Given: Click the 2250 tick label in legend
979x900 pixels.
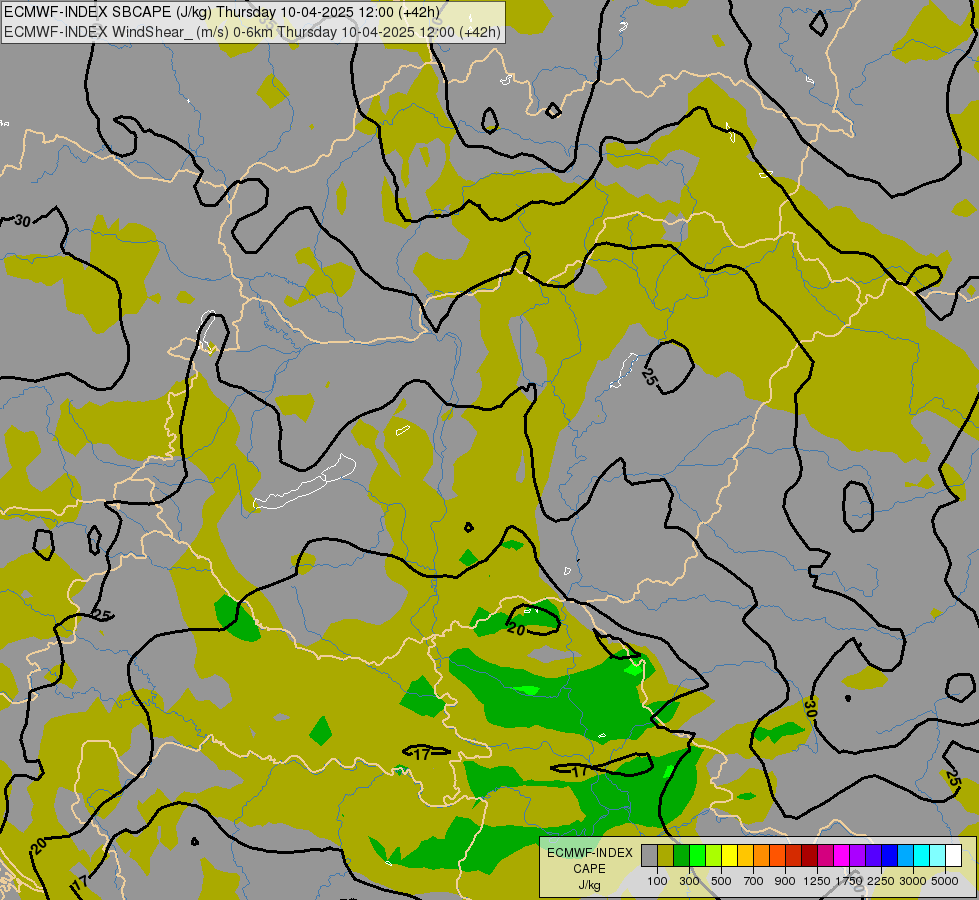Looking at the screenshot, I should [x=881, y=881].
